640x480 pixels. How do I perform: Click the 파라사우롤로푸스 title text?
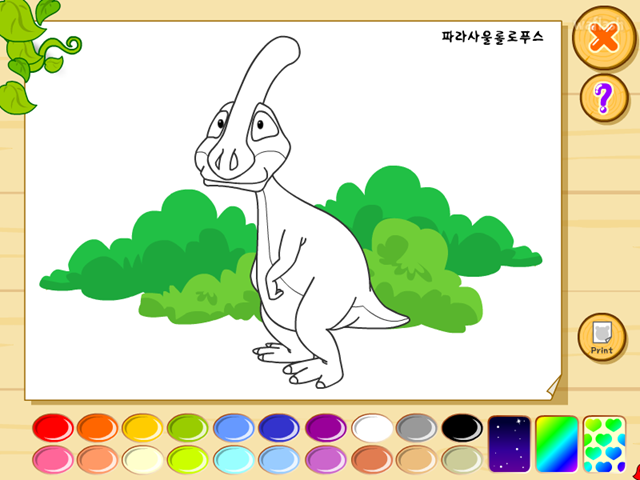pos(493,37)
